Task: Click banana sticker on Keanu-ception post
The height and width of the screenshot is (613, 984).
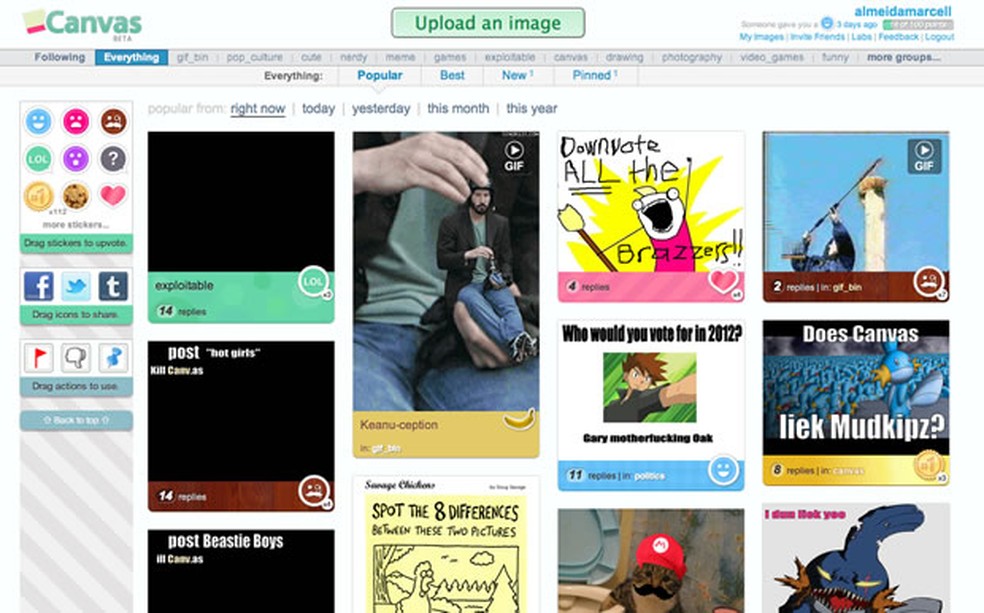Action: coord(520,419)
